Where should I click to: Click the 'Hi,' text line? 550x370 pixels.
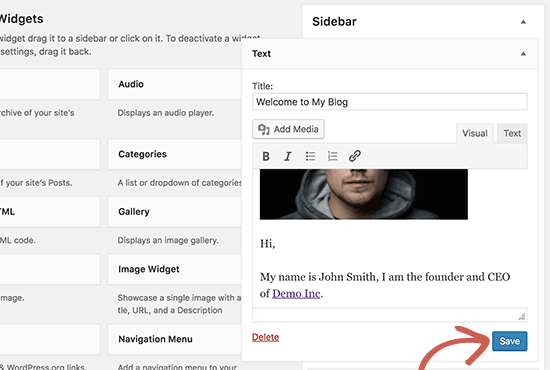268,243
